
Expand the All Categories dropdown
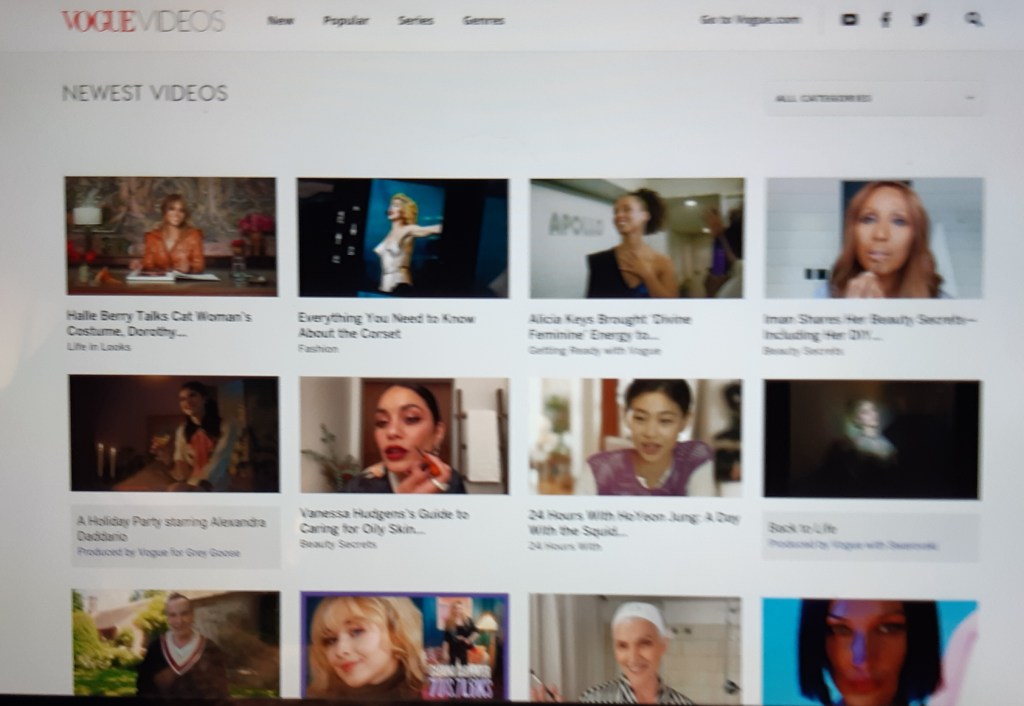click(x=872, y=98)
